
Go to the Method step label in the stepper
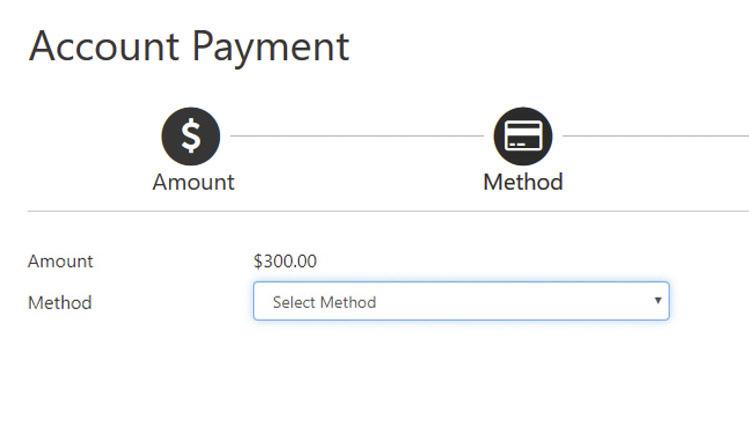coord(523,182)
